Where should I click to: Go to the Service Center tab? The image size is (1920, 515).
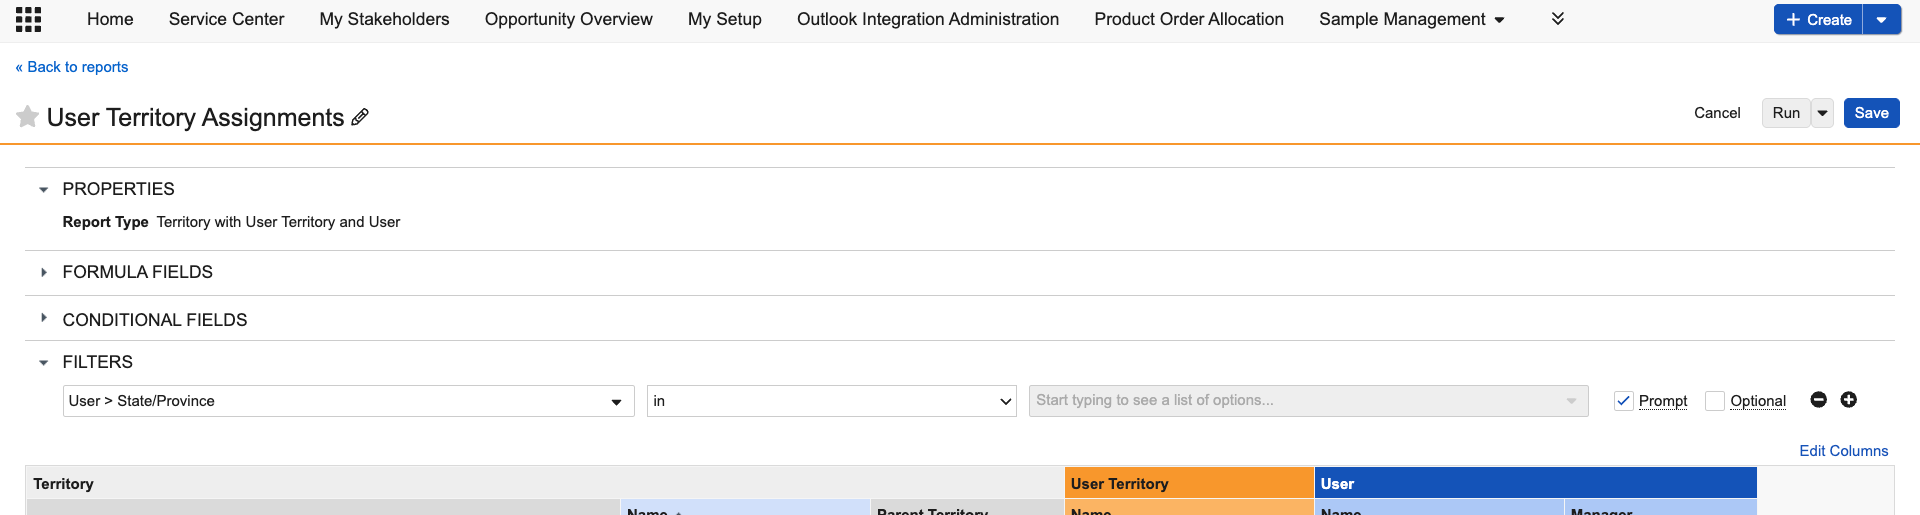(x=226, y=19)
